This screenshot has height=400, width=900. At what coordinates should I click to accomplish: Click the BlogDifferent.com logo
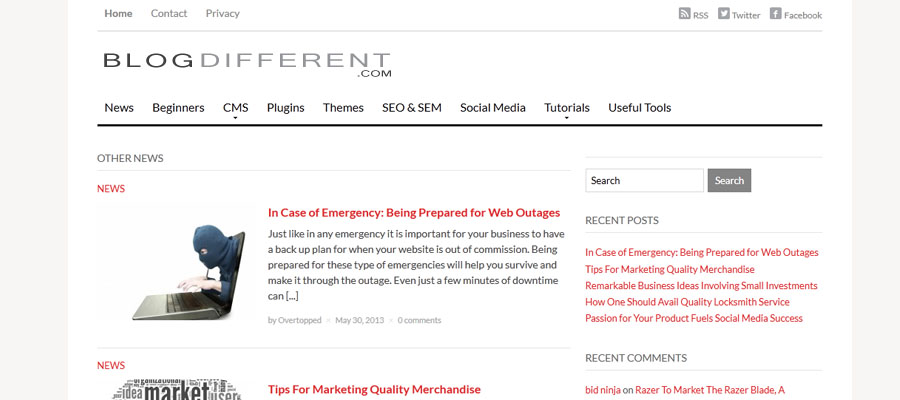coord(247,65)
